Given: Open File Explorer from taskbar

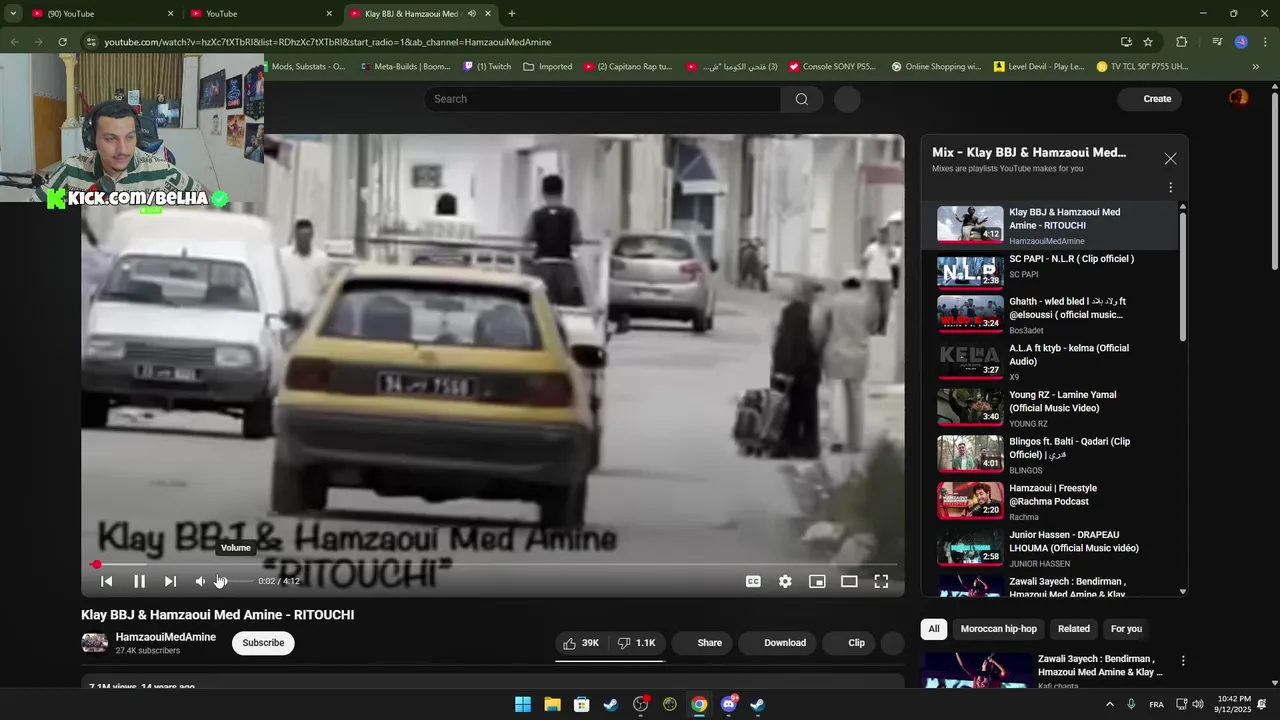Looking at the screenshot, I should click(x=552, y=705).
